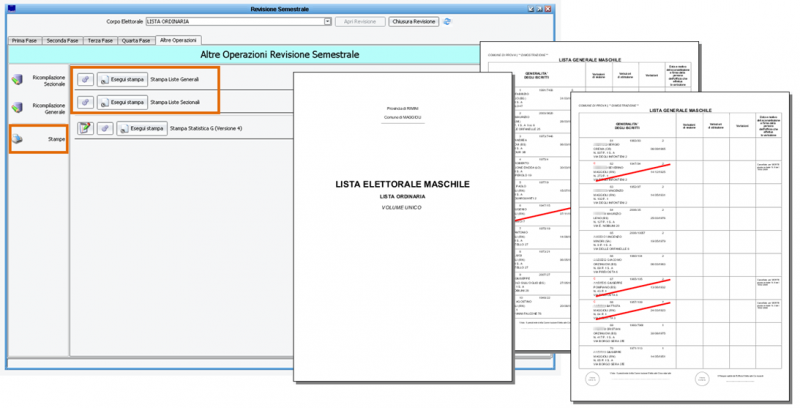Switch to the Prima Fase tab
800x408 pixels.
(25, 39)
